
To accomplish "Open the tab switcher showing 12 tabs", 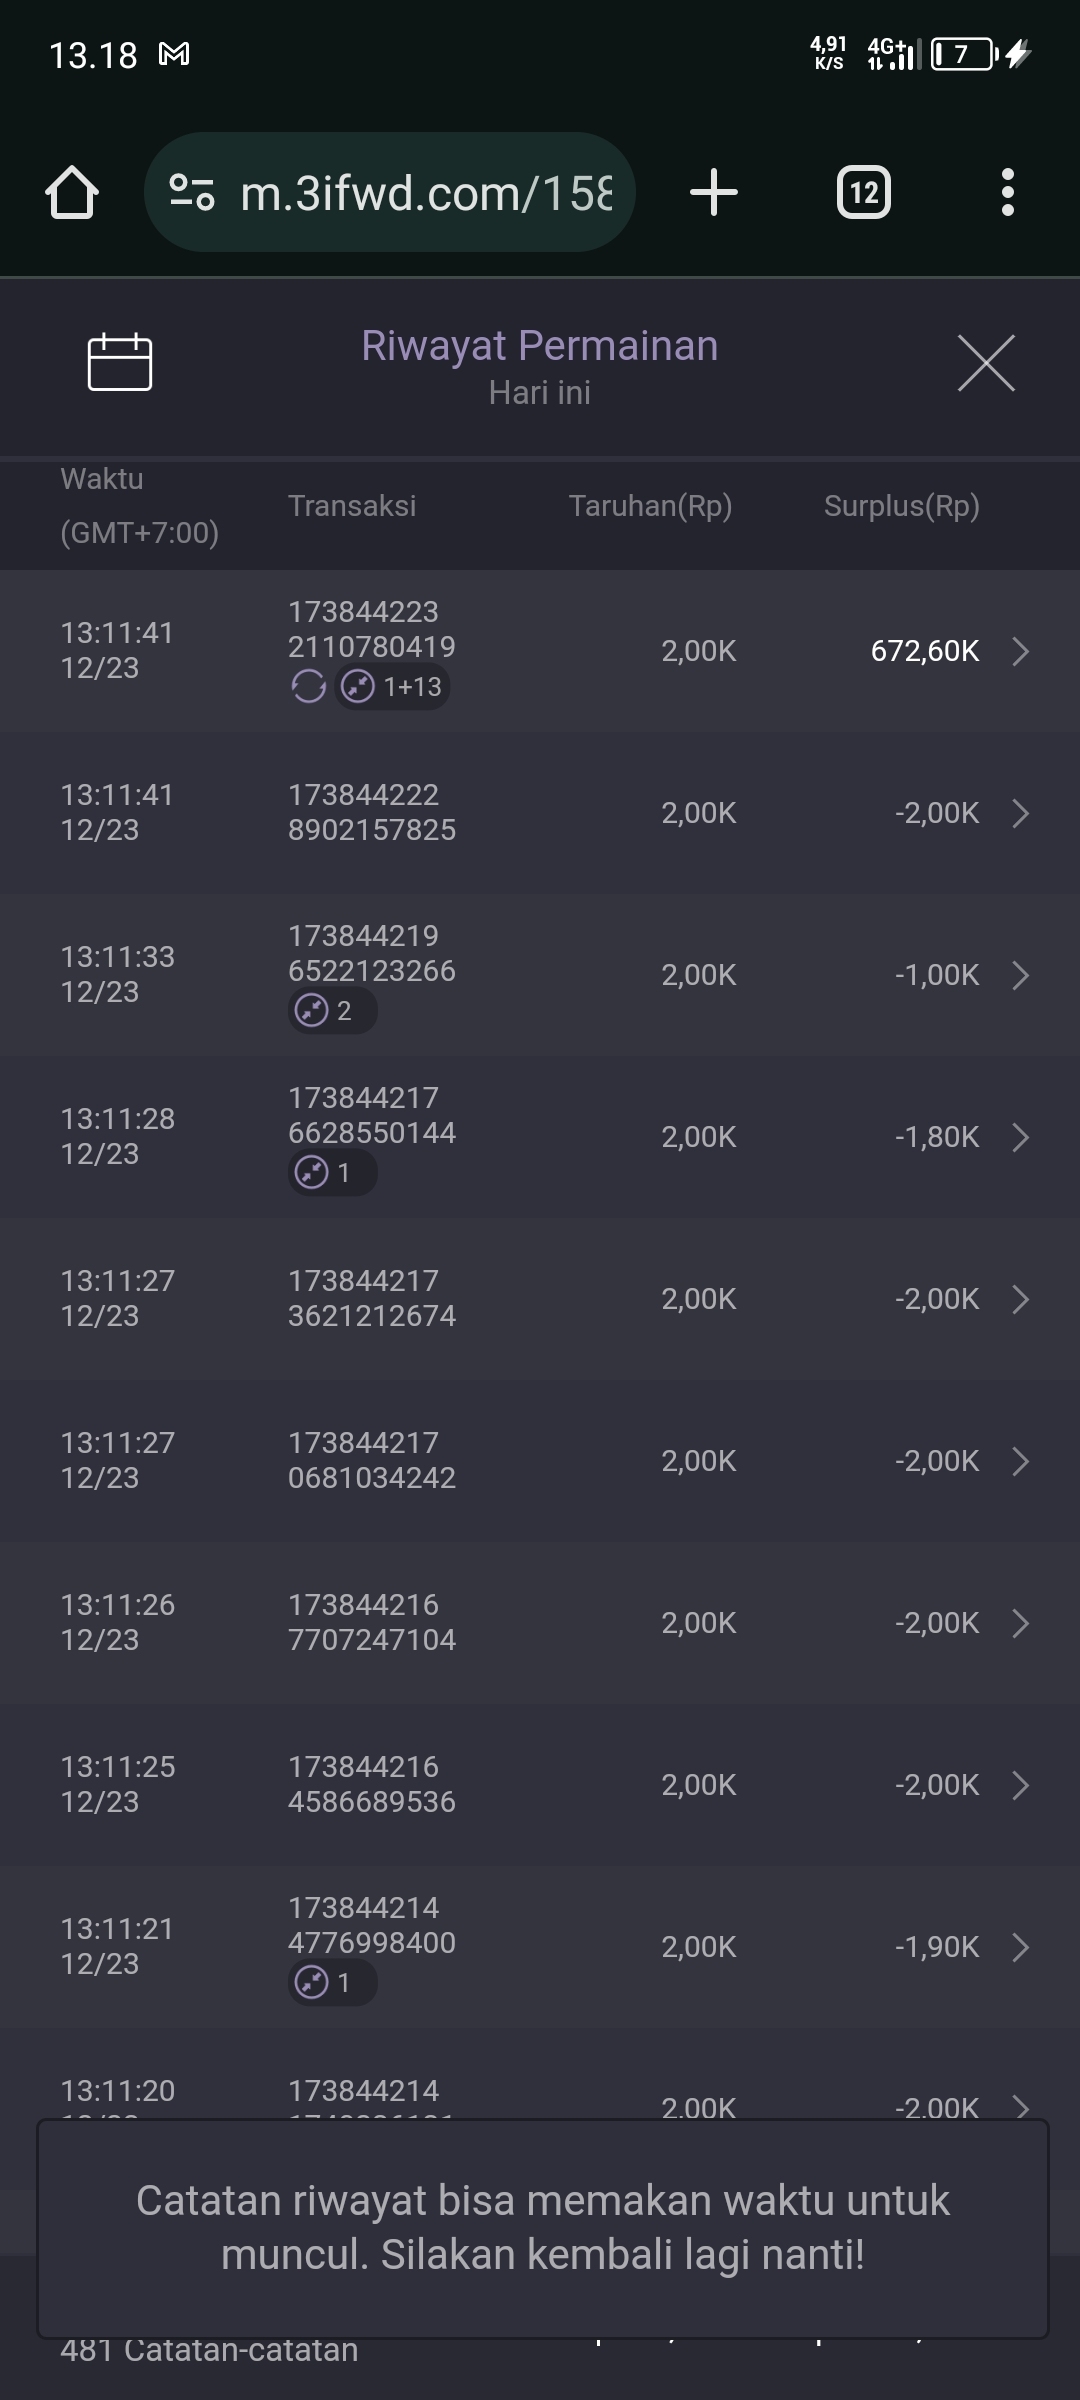I will 864,192.
